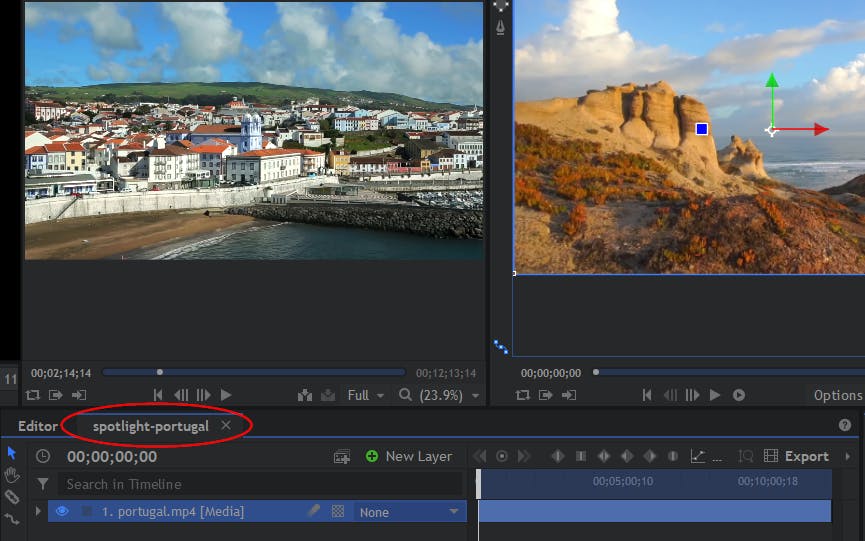Set In point in left Trimmer panel
This screenshot has width=865, height=541.
pos(55,395)
